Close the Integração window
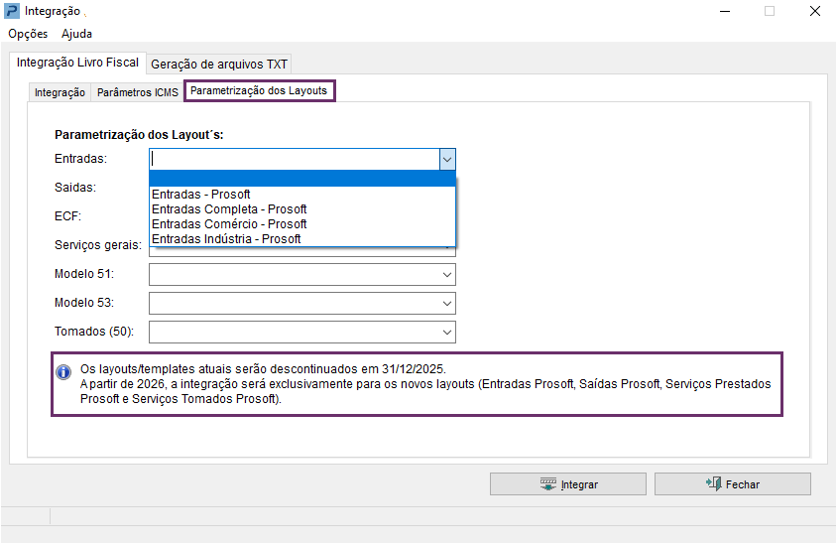 tap(815, 11)
